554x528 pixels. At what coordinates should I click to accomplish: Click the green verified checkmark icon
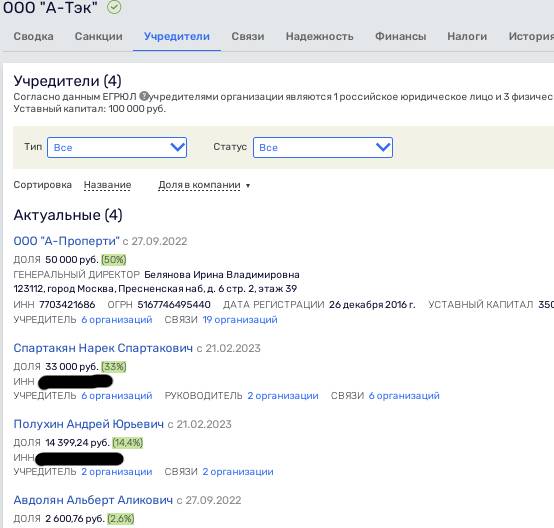click(x=114, y=7)
